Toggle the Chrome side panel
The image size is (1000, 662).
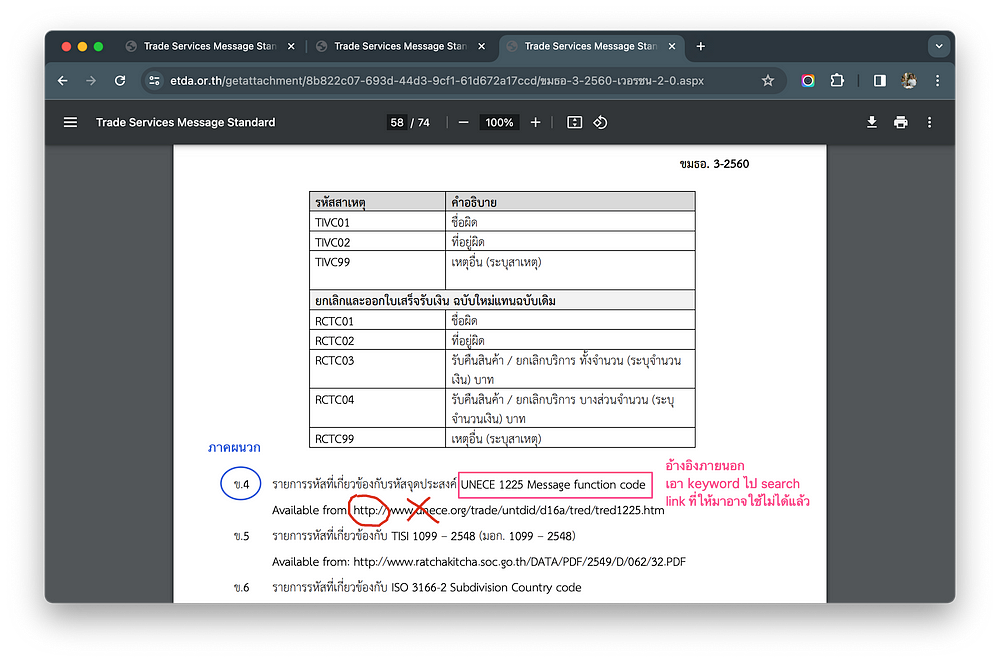[880, 81]
